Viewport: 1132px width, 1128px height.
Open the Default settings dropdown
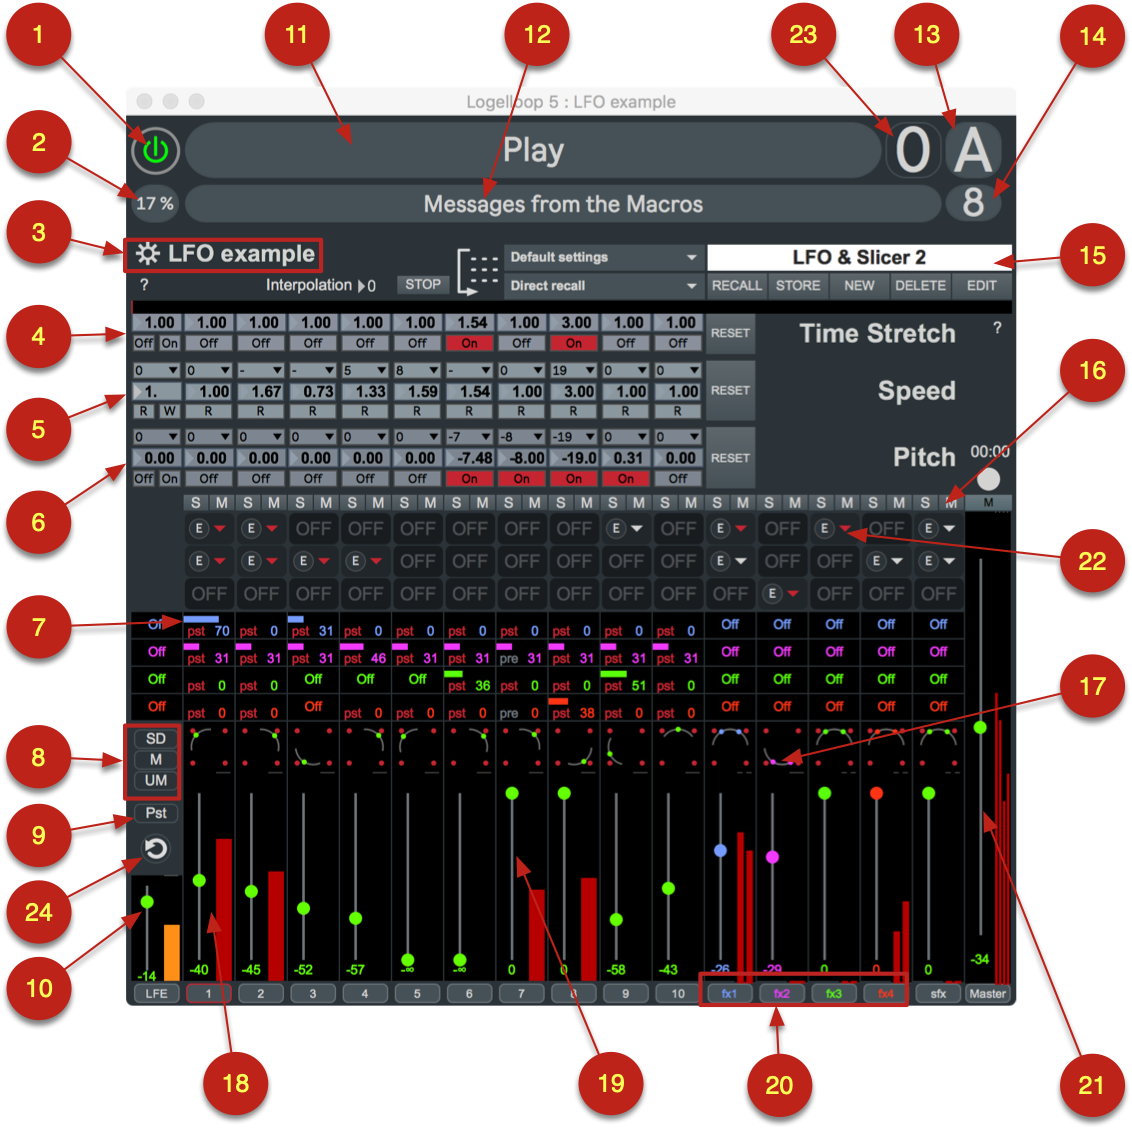[x=603, y=257]
